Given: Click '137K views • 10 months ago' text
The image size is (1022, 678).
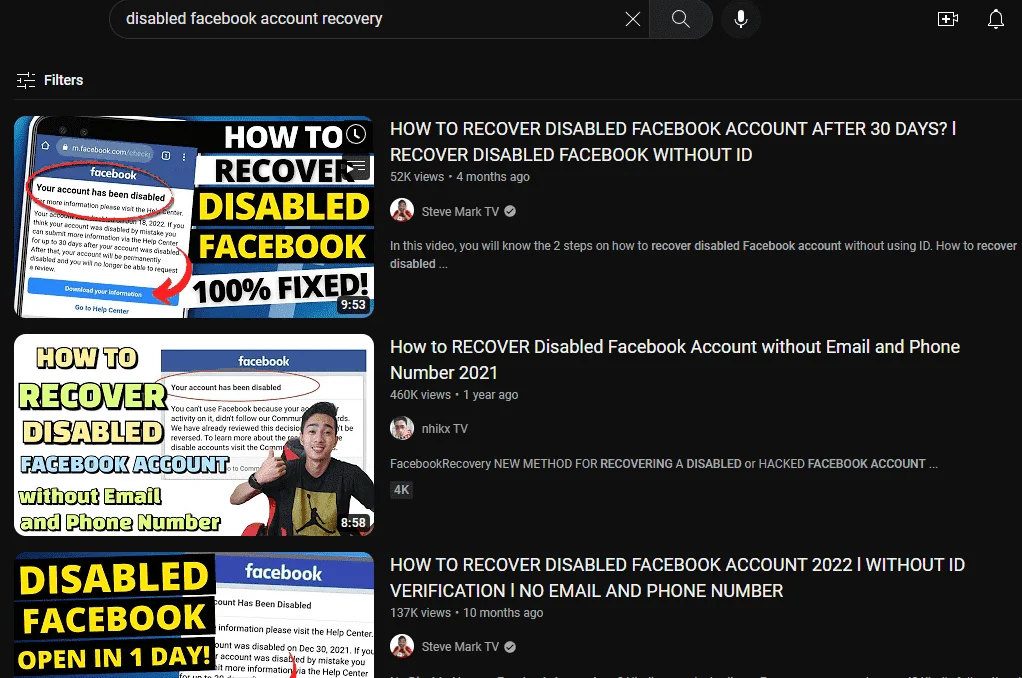Looking at the screenshot, I should [x=466, y=613].
